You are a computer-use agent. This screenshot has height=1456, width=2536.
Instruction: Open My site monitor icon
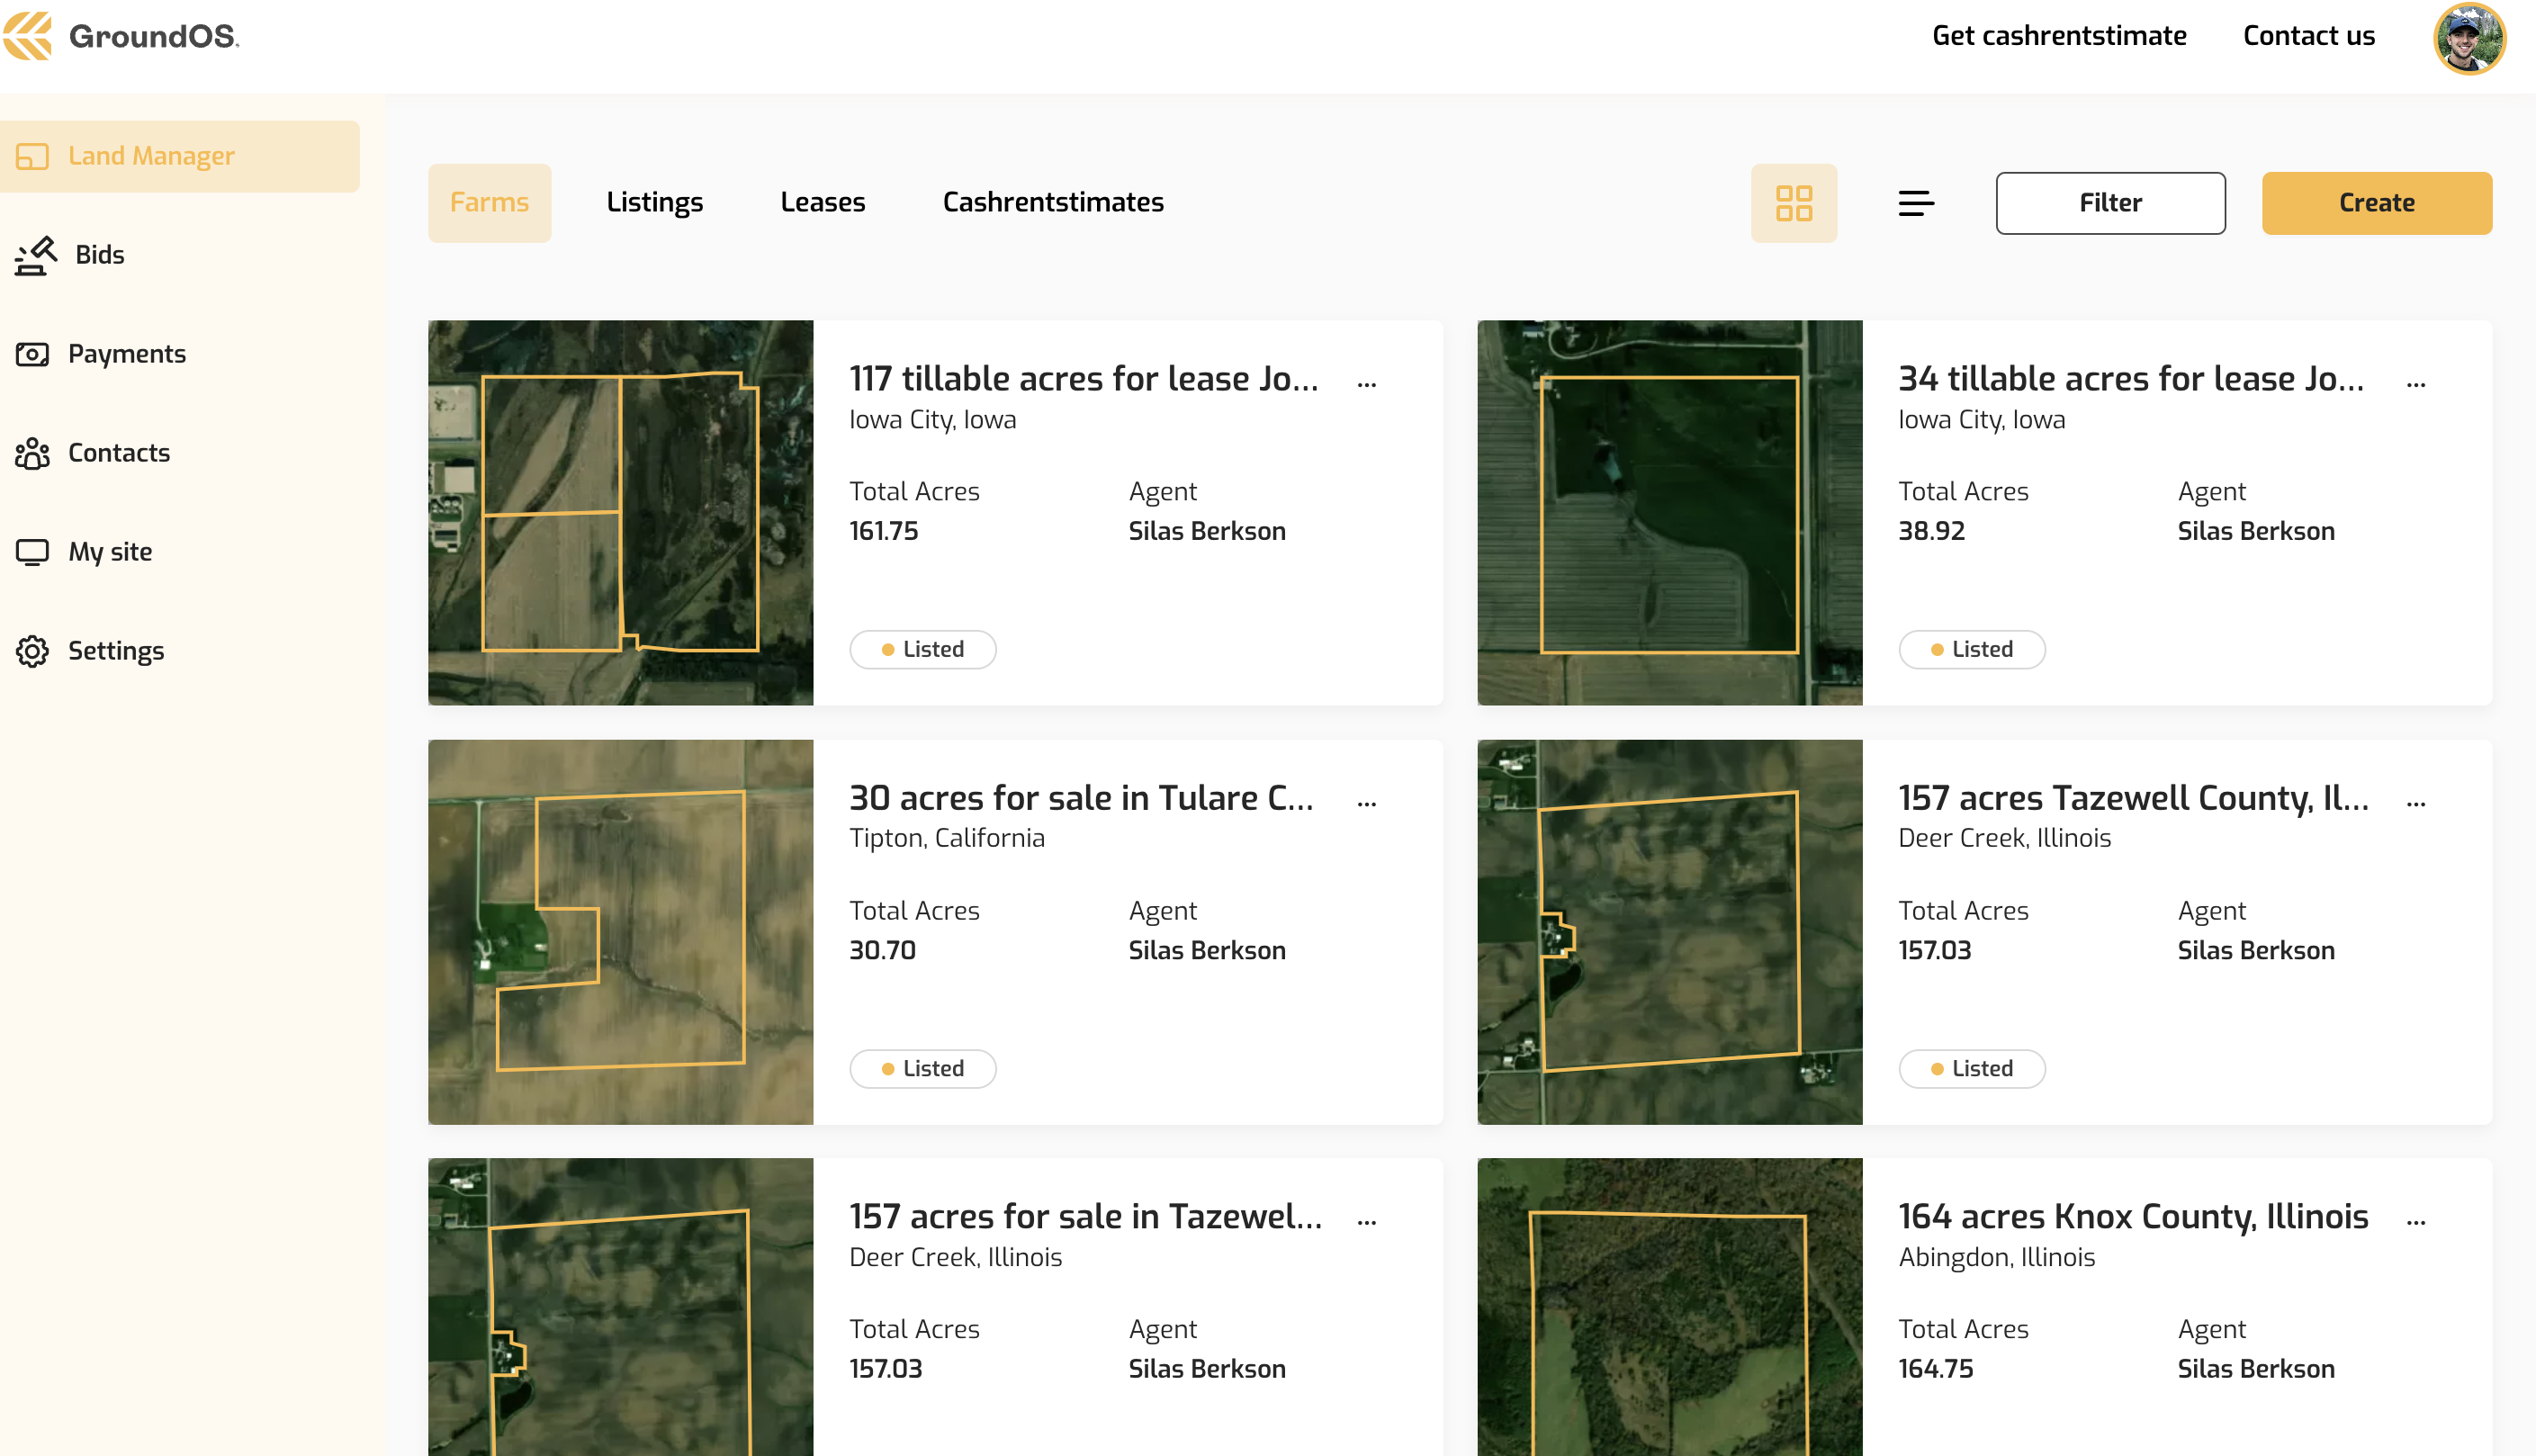coord(32,552)
